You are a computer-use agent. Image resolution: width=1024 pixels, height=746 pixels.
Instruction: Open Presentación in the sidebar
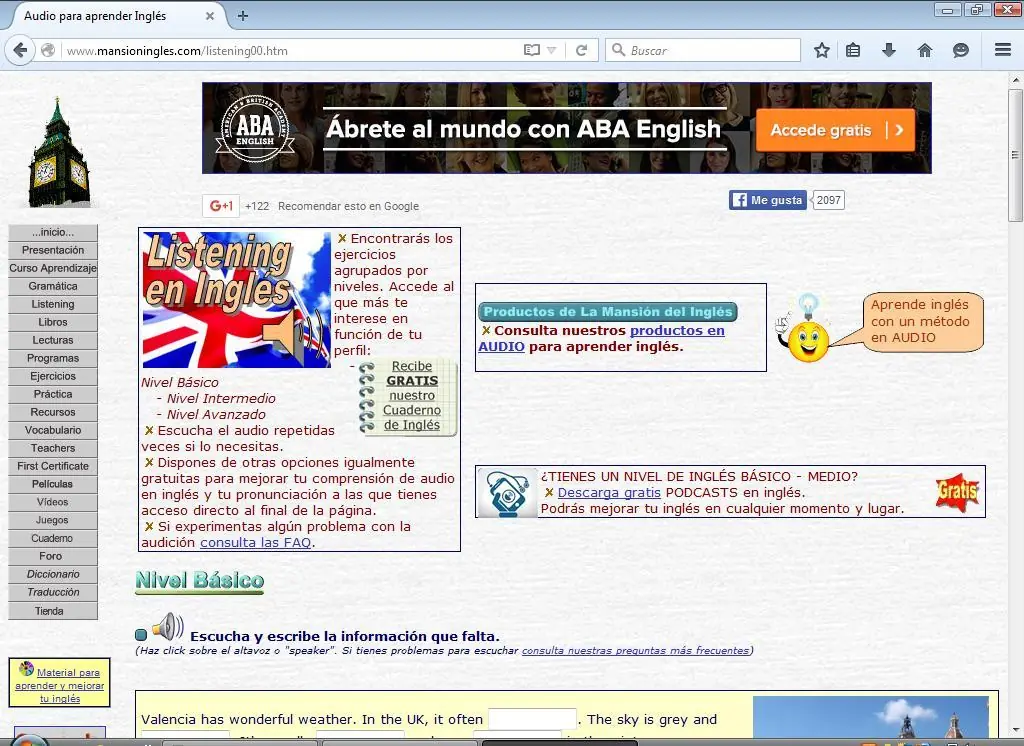tap(53, 250)
